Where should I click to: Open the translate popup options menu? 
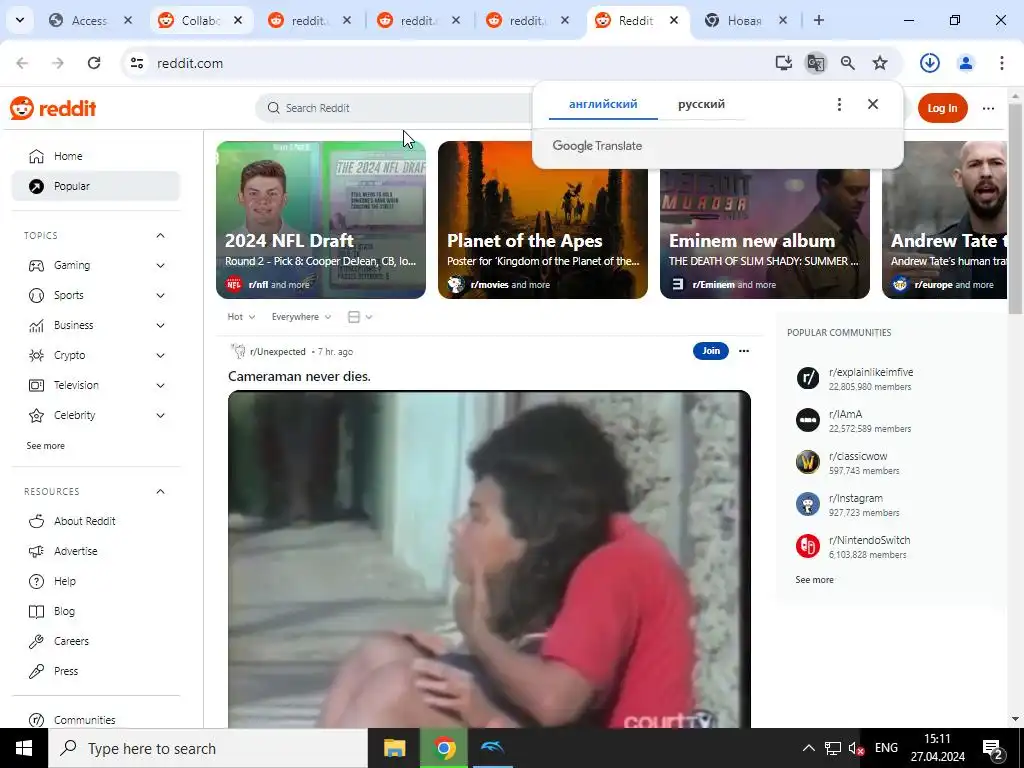pos(839,104)
